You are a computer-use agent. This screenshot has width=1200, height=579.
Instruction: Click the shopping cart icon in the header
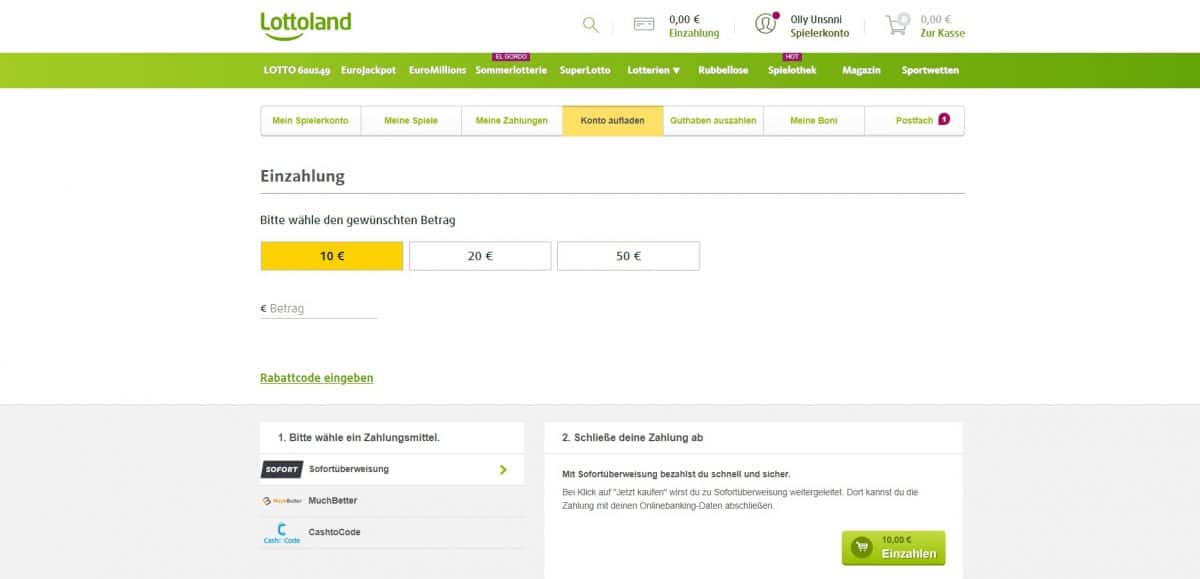(898, 24)
